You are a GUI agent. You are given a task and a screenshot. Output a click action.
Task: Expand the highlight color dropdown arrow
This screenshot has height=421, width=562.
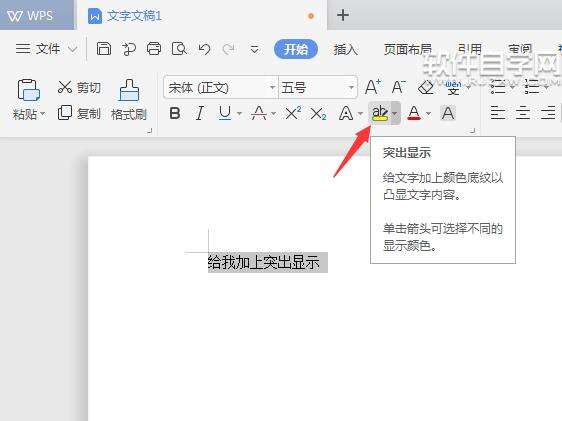point(395,113)
